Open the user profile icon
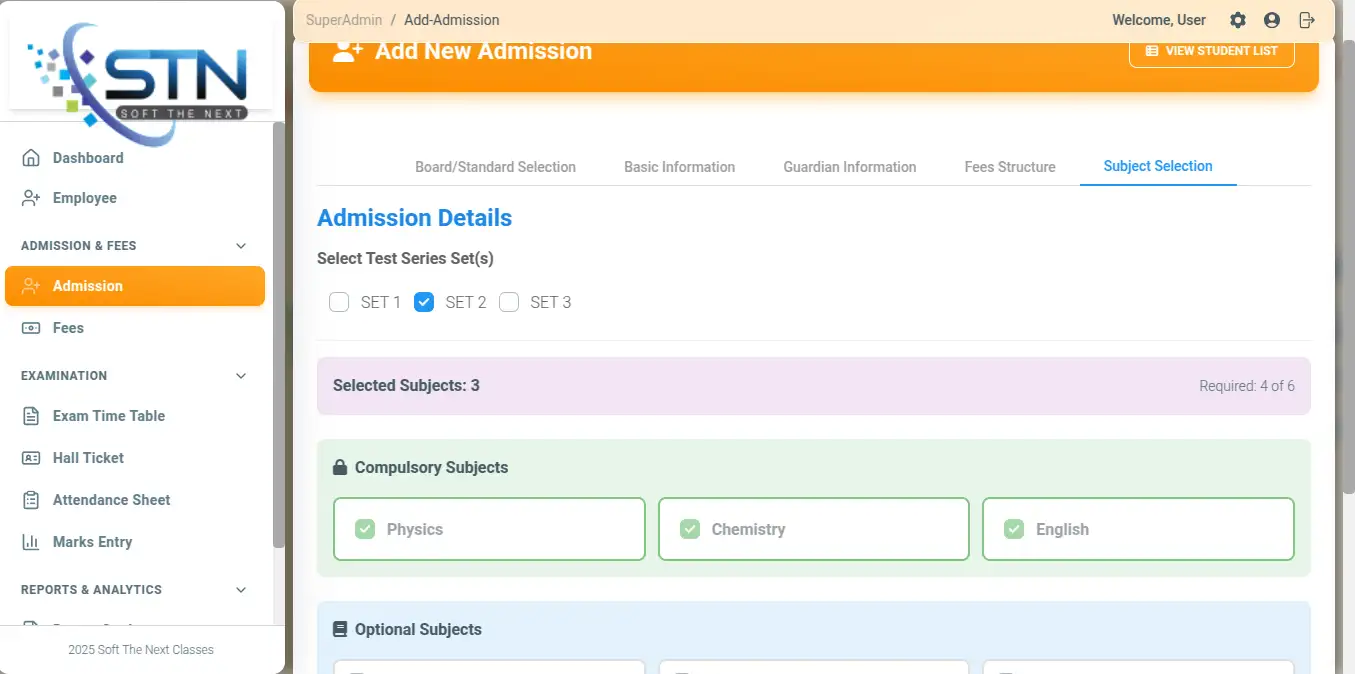This screenshot has width=1355, height=674. (x=1272, y=20)
